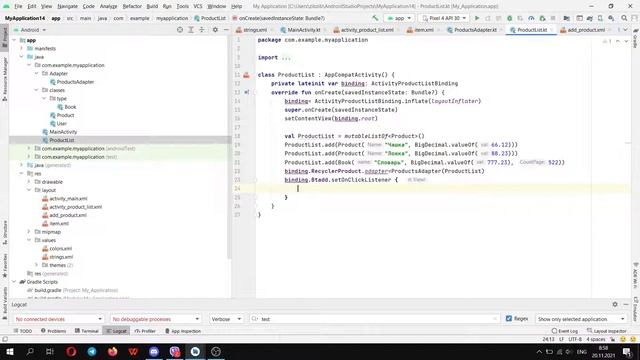
Task: Select add_product.xml in layout folder
Action: pos(68,215)
